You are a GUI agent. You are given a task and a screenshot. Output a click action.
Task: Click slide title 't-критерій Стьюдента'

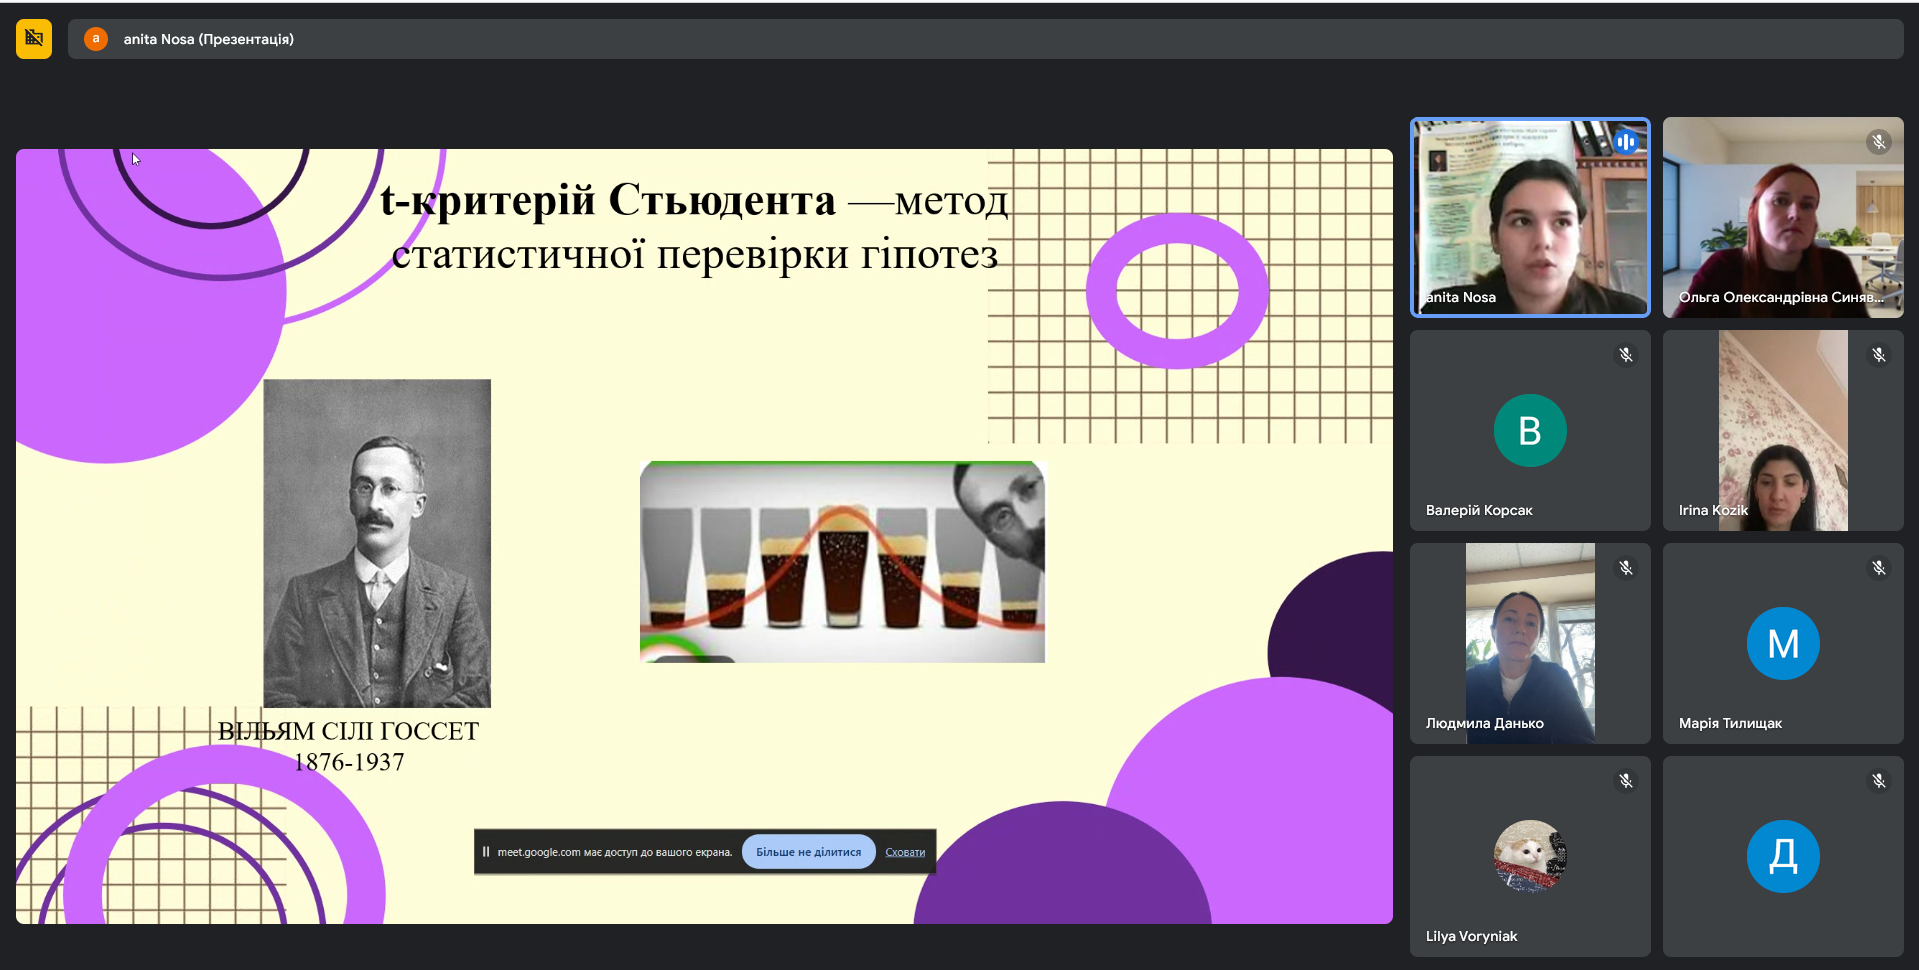(608, 200)
